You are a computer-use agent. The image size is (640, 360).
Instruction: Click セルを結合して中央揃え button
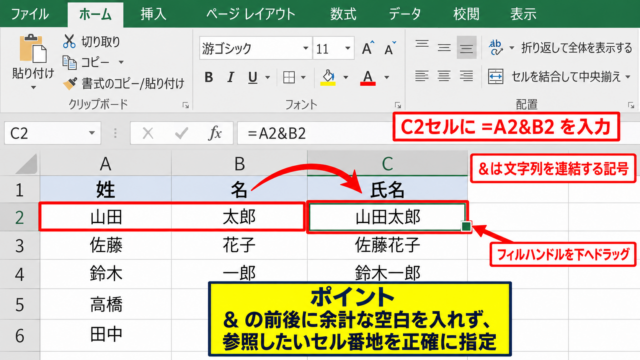tap(566, 76)
